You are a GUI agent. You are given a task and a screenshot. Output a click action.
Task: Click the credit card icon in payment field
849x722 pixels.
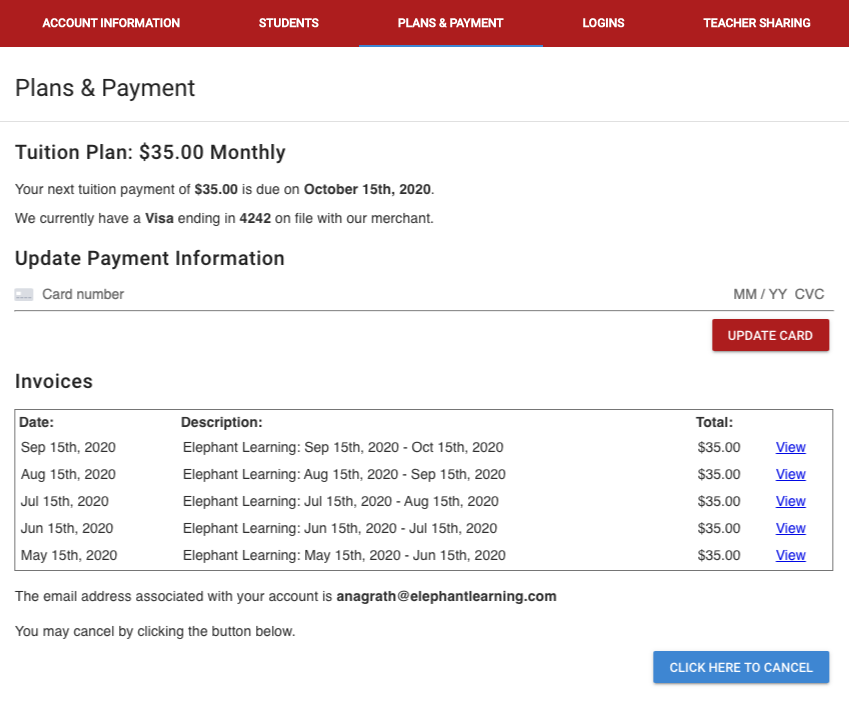coord(24,294)
